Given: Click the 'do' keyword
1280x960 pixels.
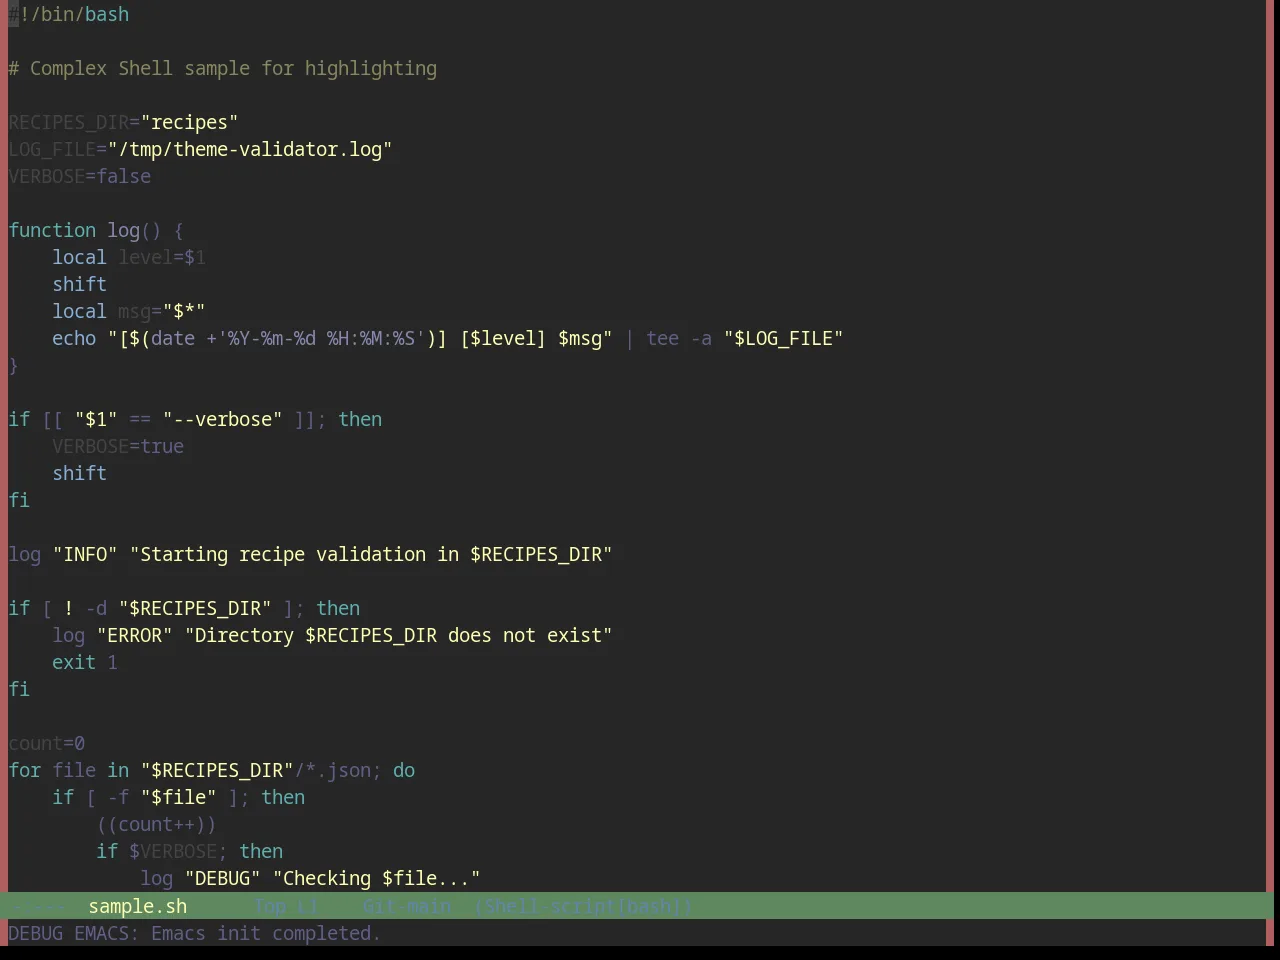Looking at the screenshot, I should [x=404, y=771].
